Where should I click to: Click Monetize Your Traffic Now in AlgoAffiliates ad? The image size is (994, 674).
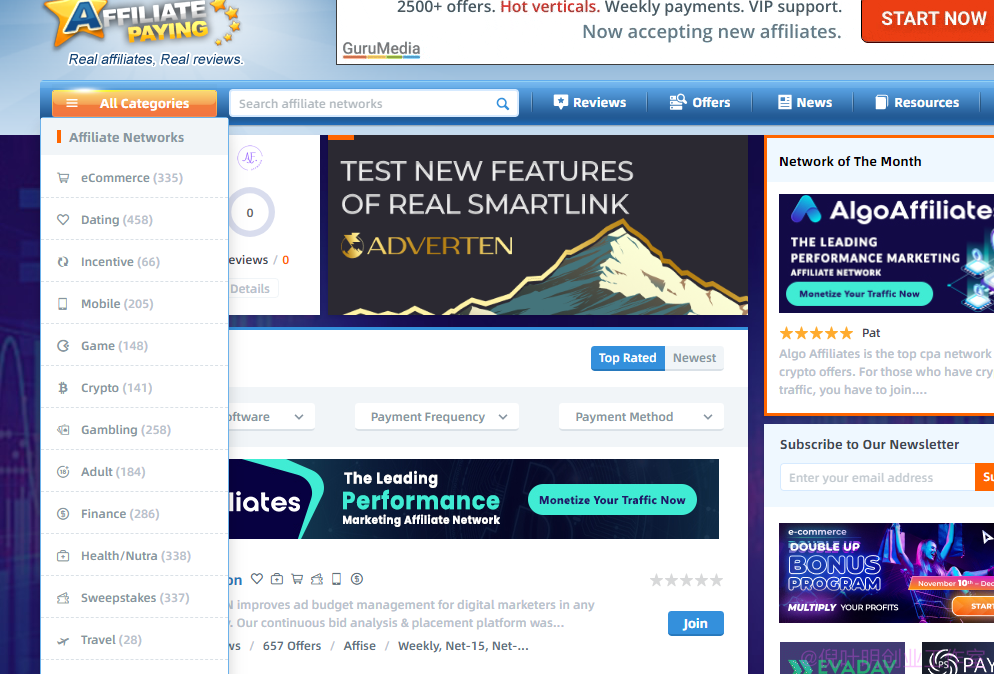(x=859, y=294)
